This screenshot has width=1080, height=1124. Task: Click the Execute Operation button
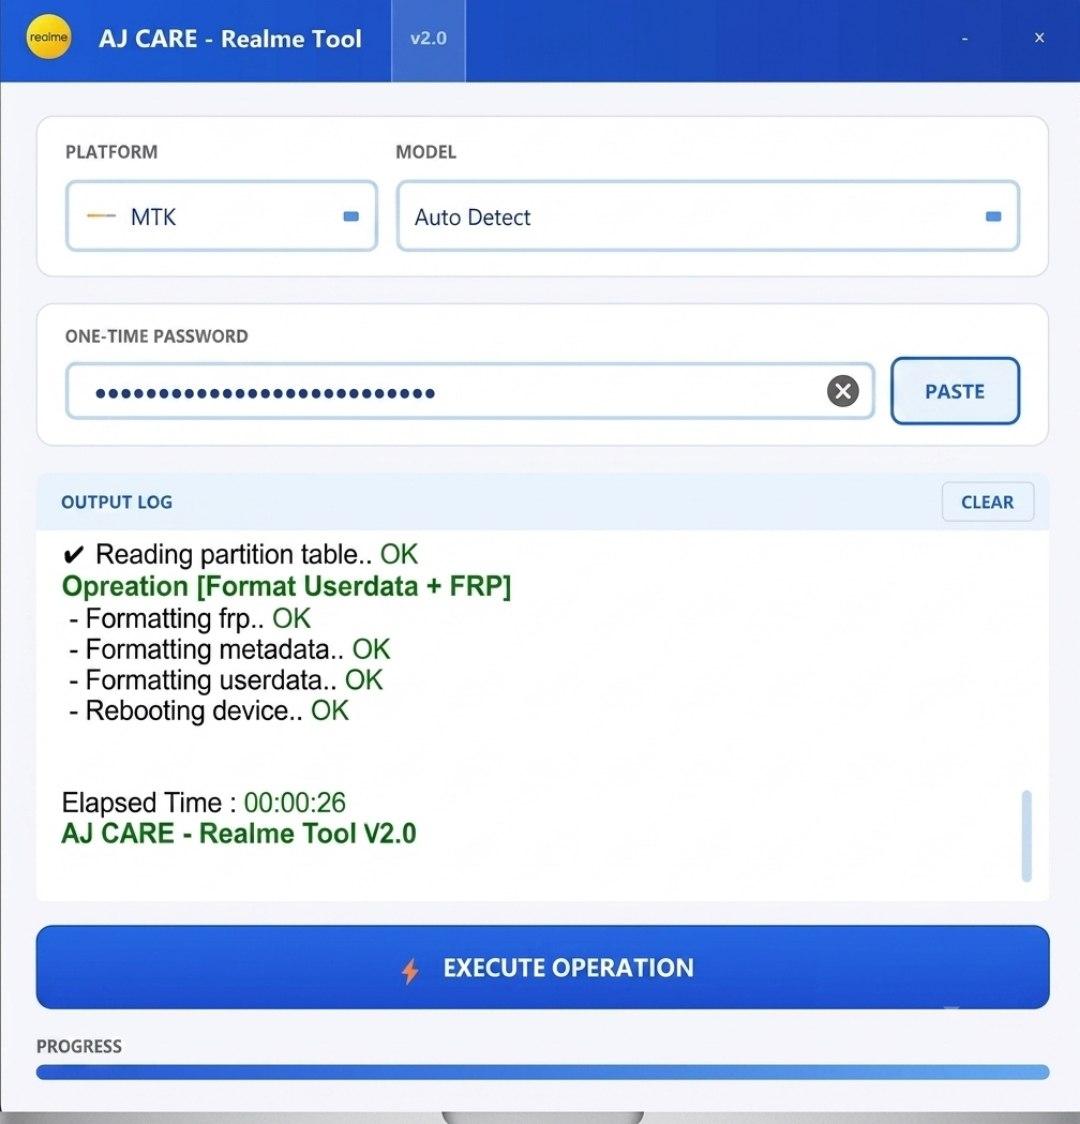coord(543,967)
